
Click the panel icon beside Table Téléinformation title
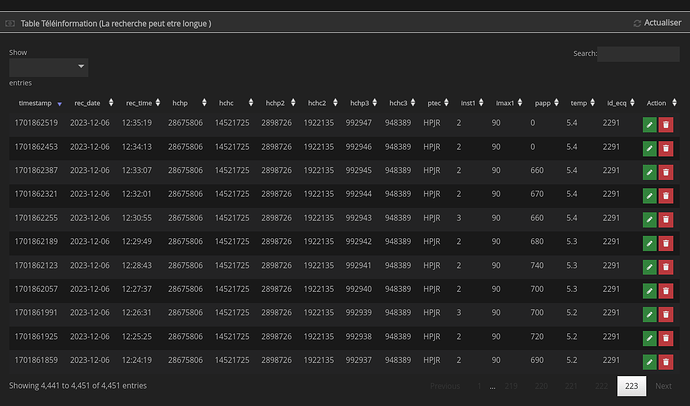(x=10, y=23)
